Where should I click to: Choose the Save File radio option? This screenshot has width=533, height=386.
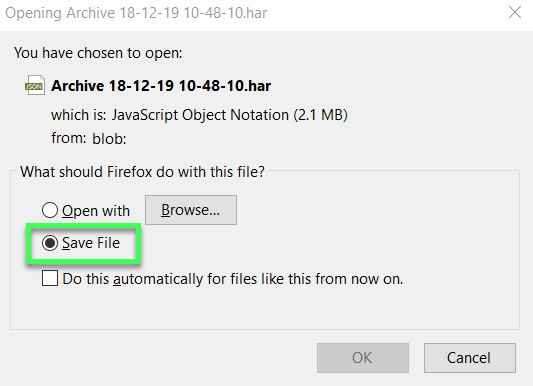50,243
